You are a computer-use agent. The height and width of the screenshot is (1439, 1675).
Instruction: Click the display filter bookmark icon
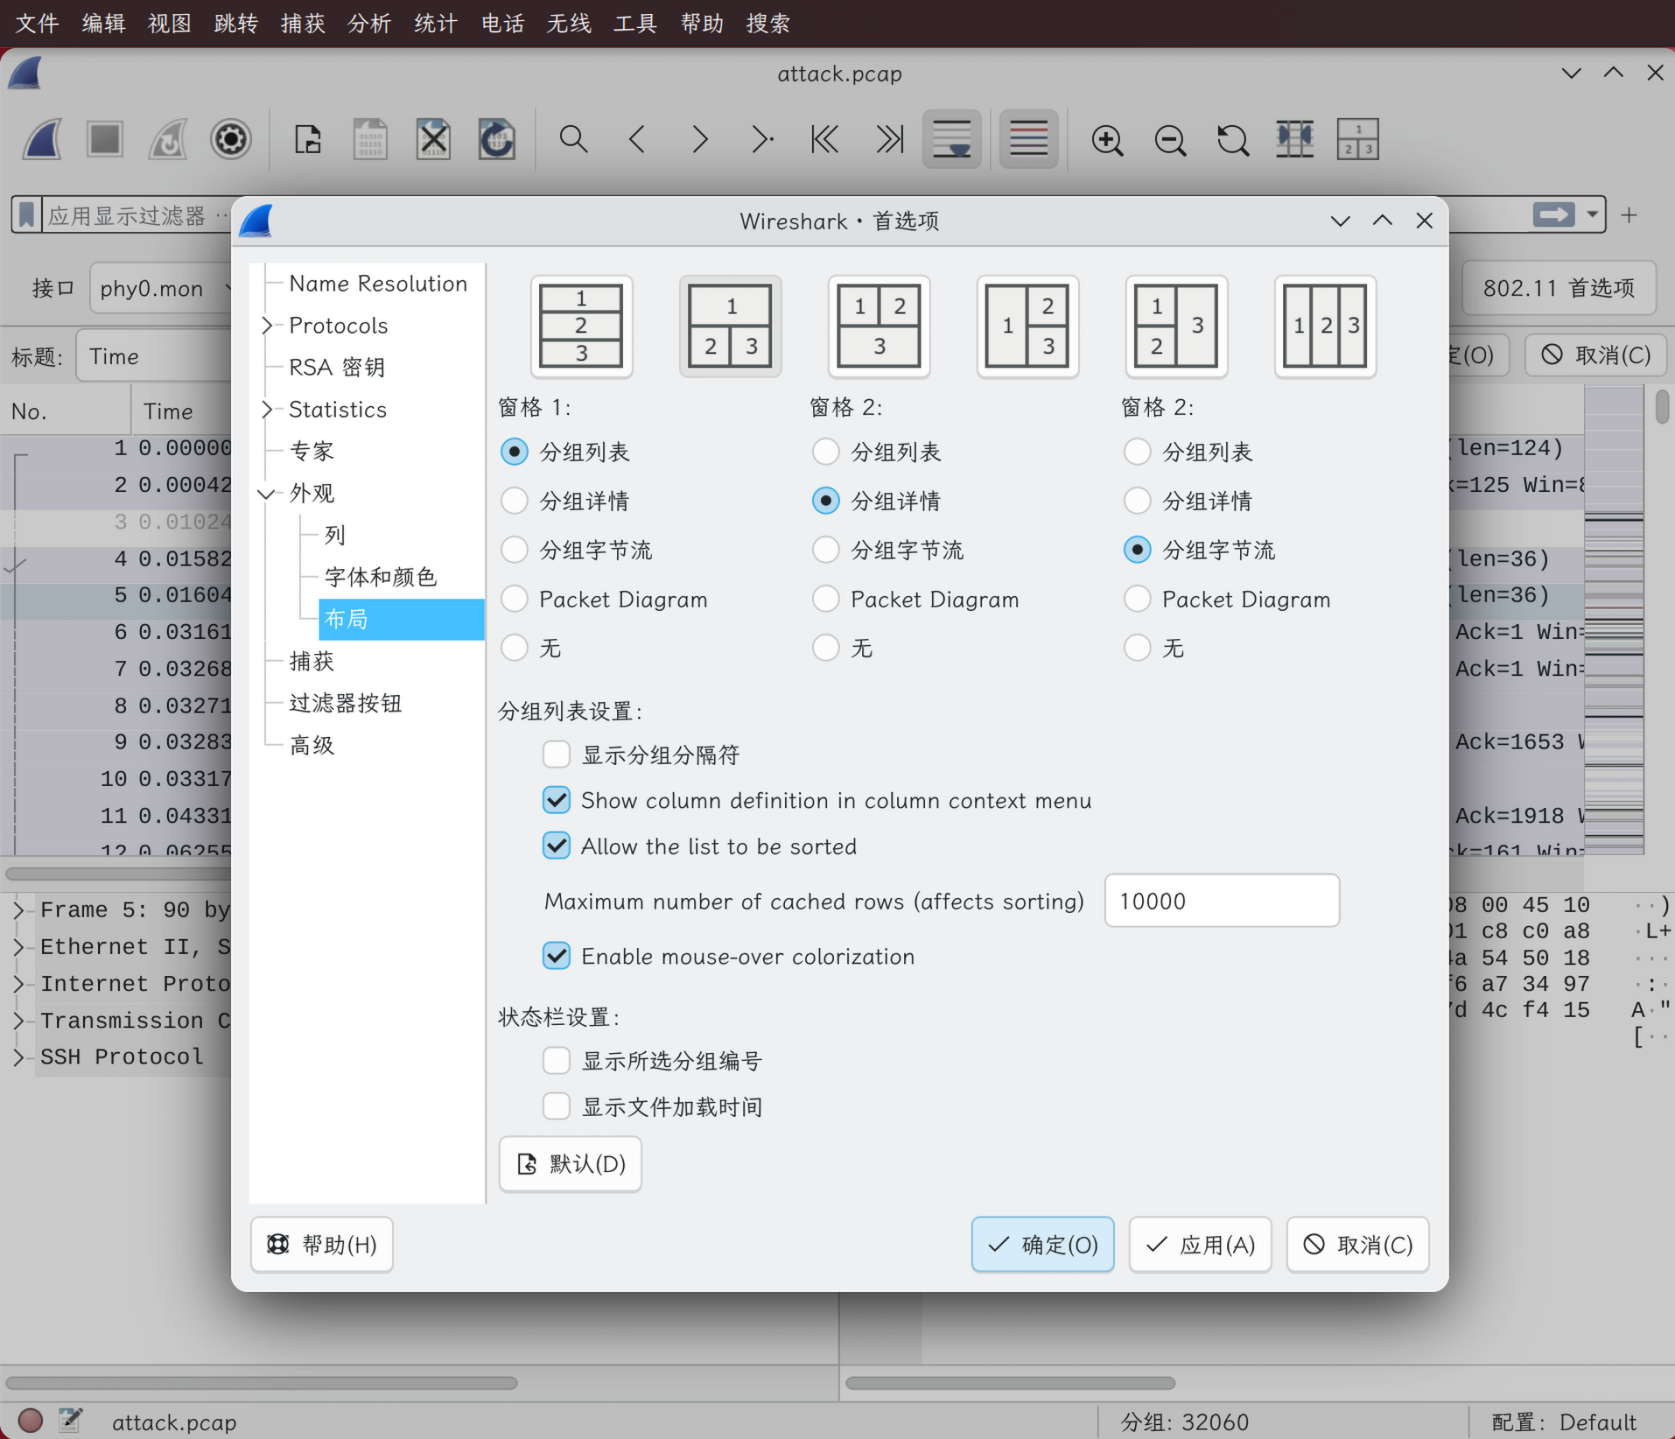(x=27, y=214)
